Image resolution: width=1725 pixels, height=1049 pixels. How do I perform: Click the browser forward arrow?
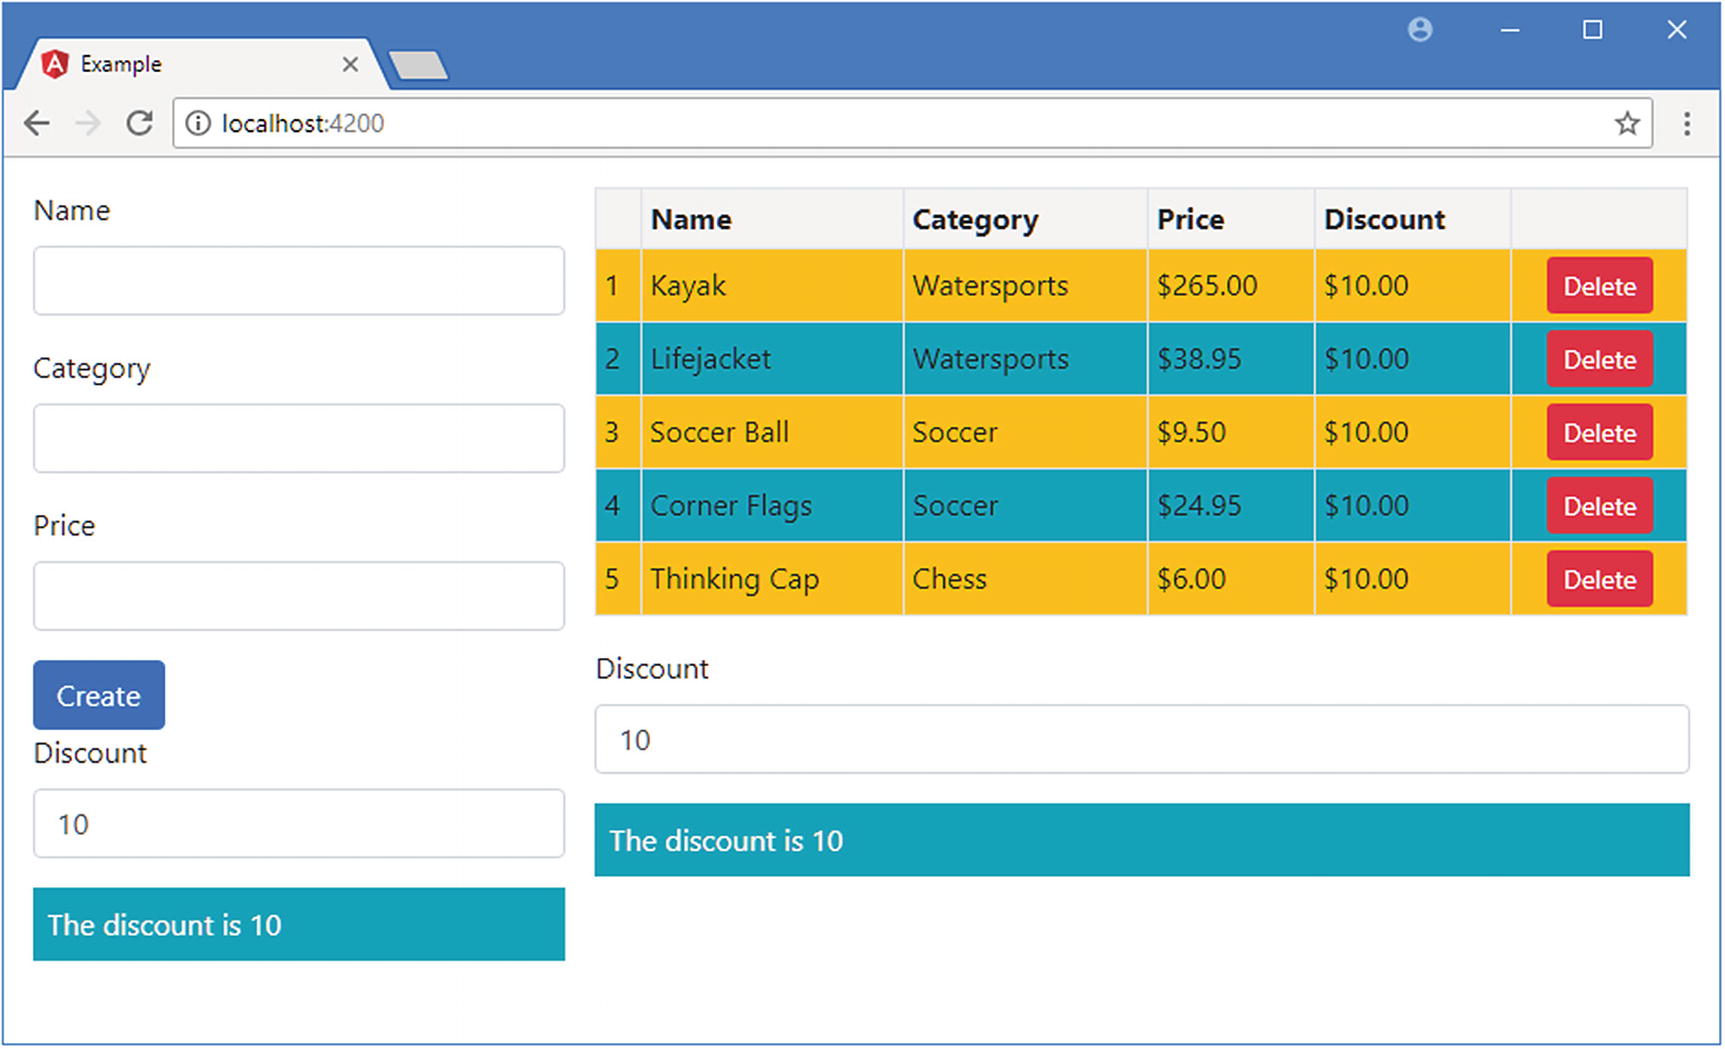(88, 123)
